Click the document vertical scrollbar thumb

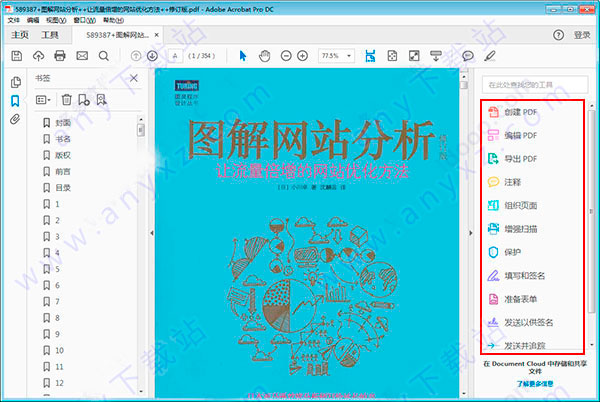tap(463, 85)
